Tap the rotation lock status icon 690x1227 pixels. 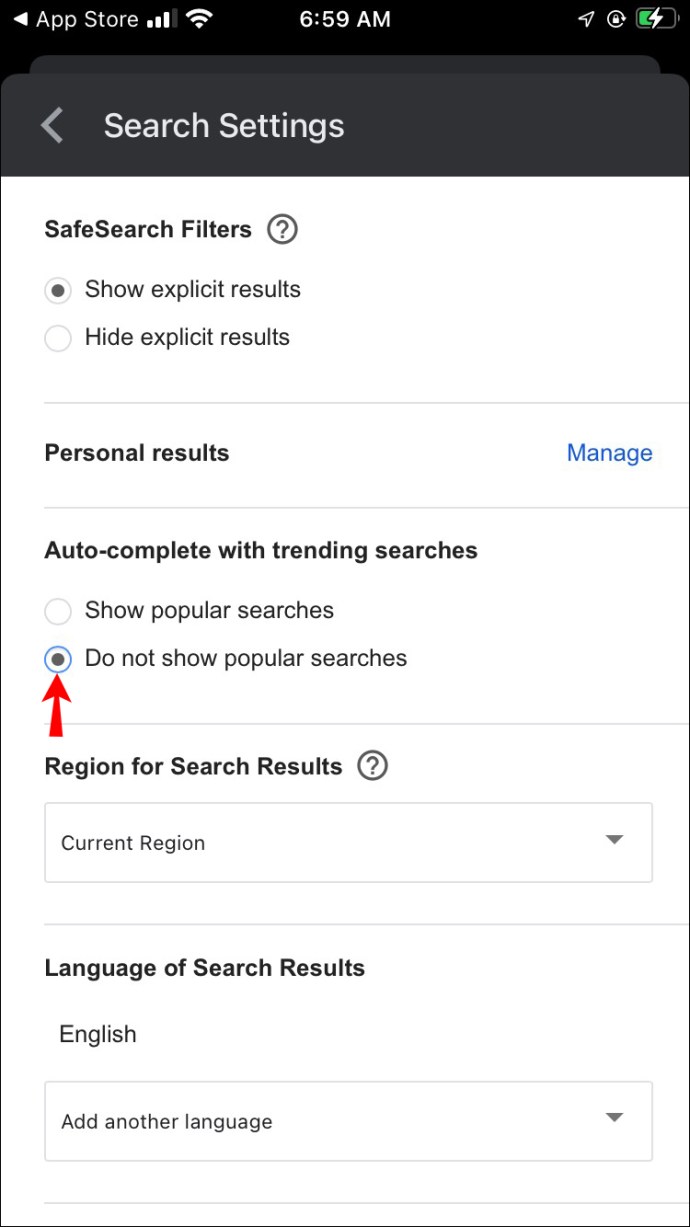pos(617,19)
